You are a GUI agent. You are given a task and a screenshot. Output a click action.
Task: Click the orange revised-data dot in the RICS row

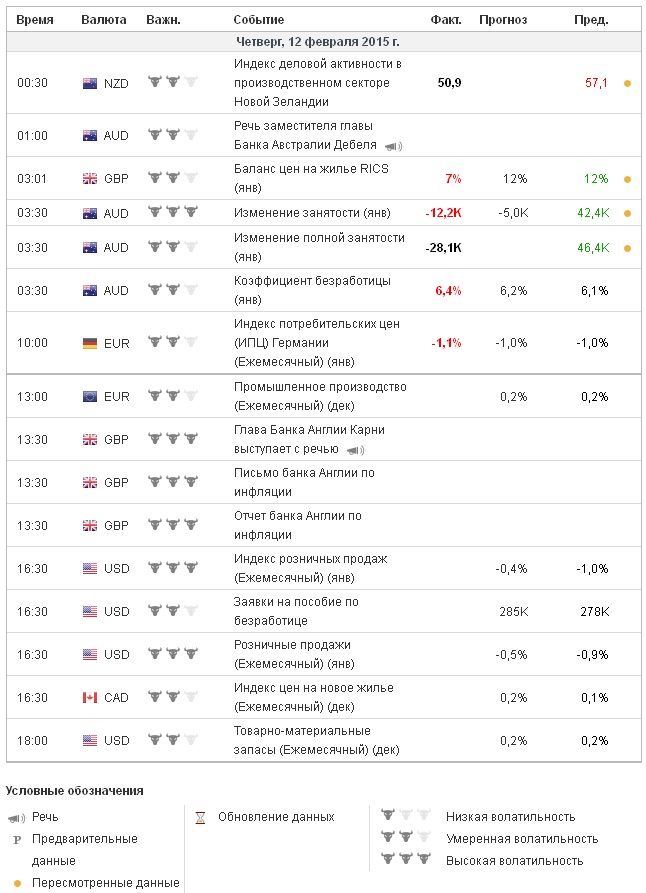(x=627, y=179)
